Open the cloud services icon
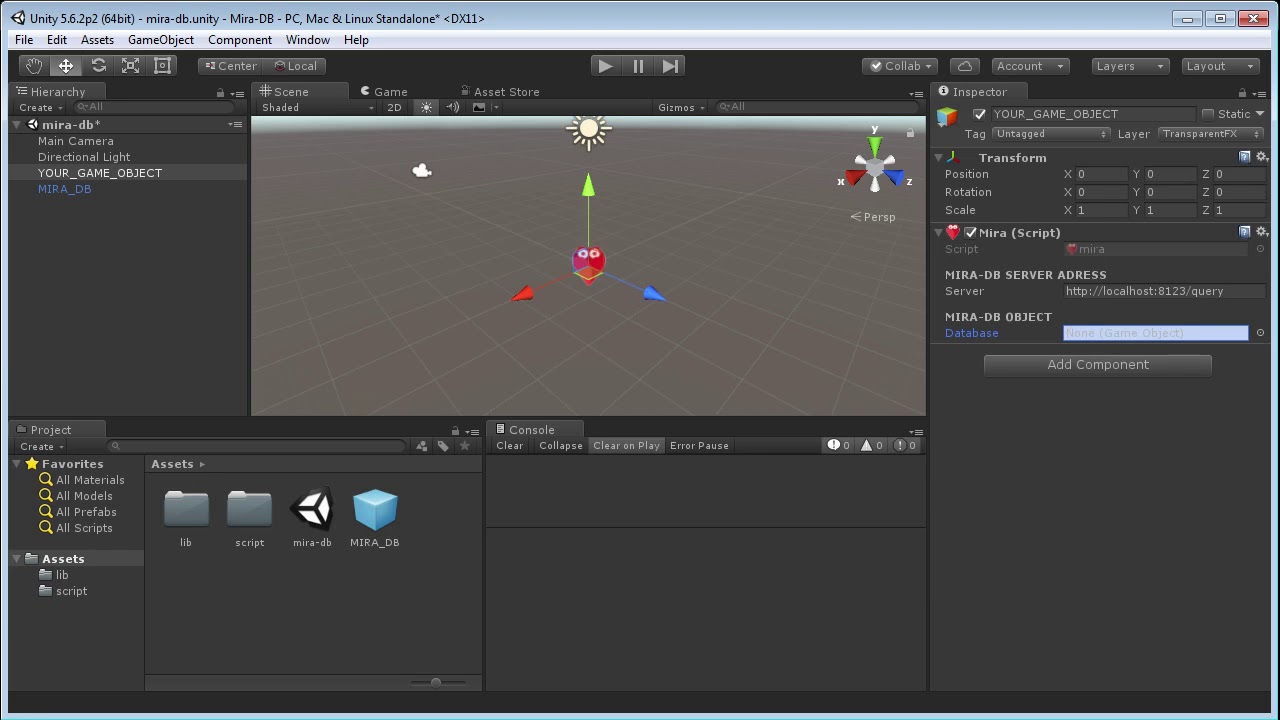The image size is (1280, 720). pyautogui.click(x=965, y=66)
